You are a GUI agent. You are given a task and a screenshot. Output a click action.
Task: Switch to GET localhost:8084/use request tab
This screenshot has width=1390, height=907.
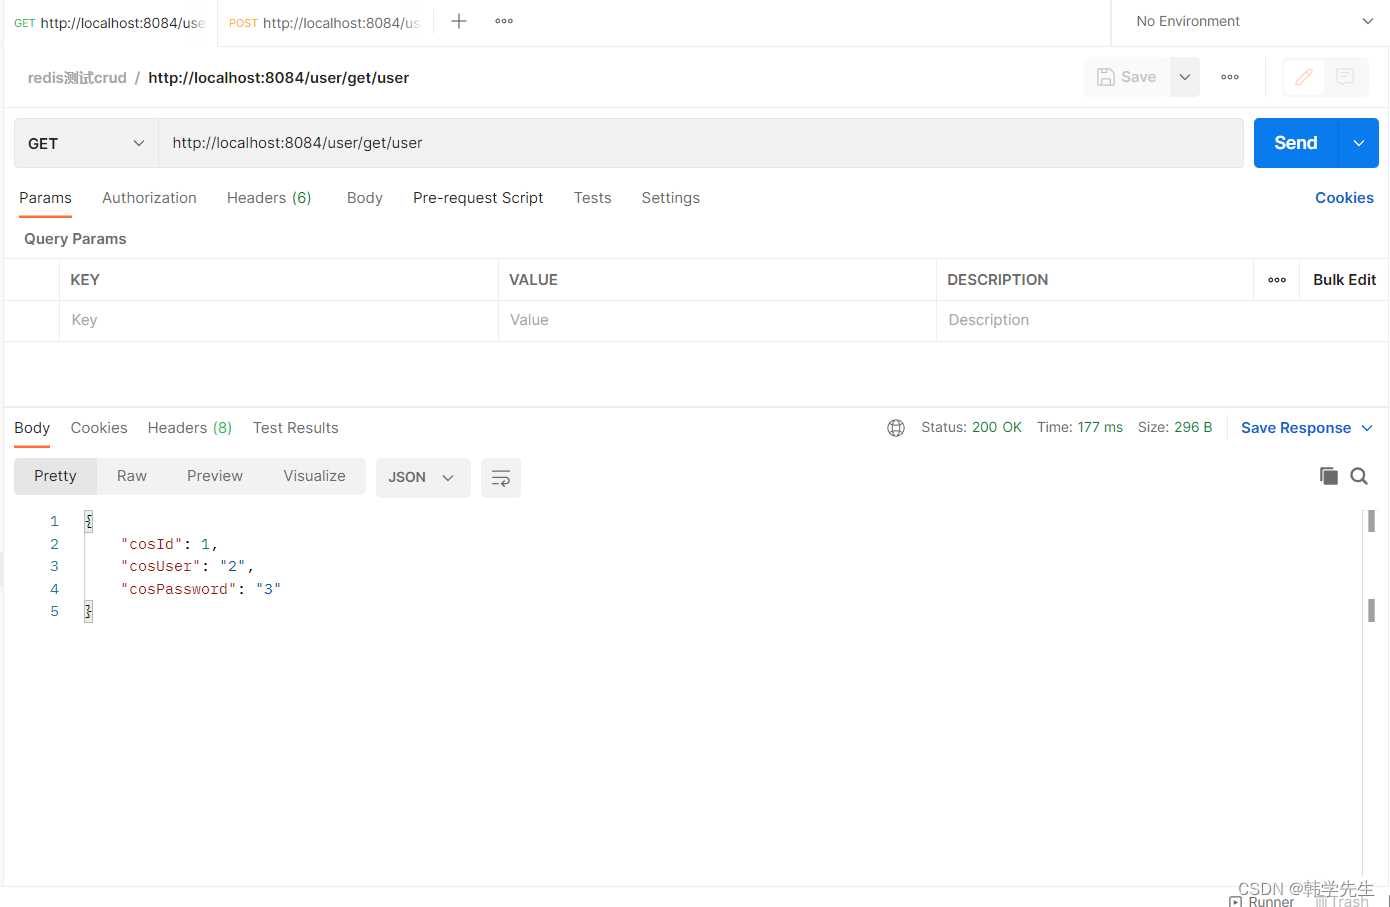(x=109, y=23)
